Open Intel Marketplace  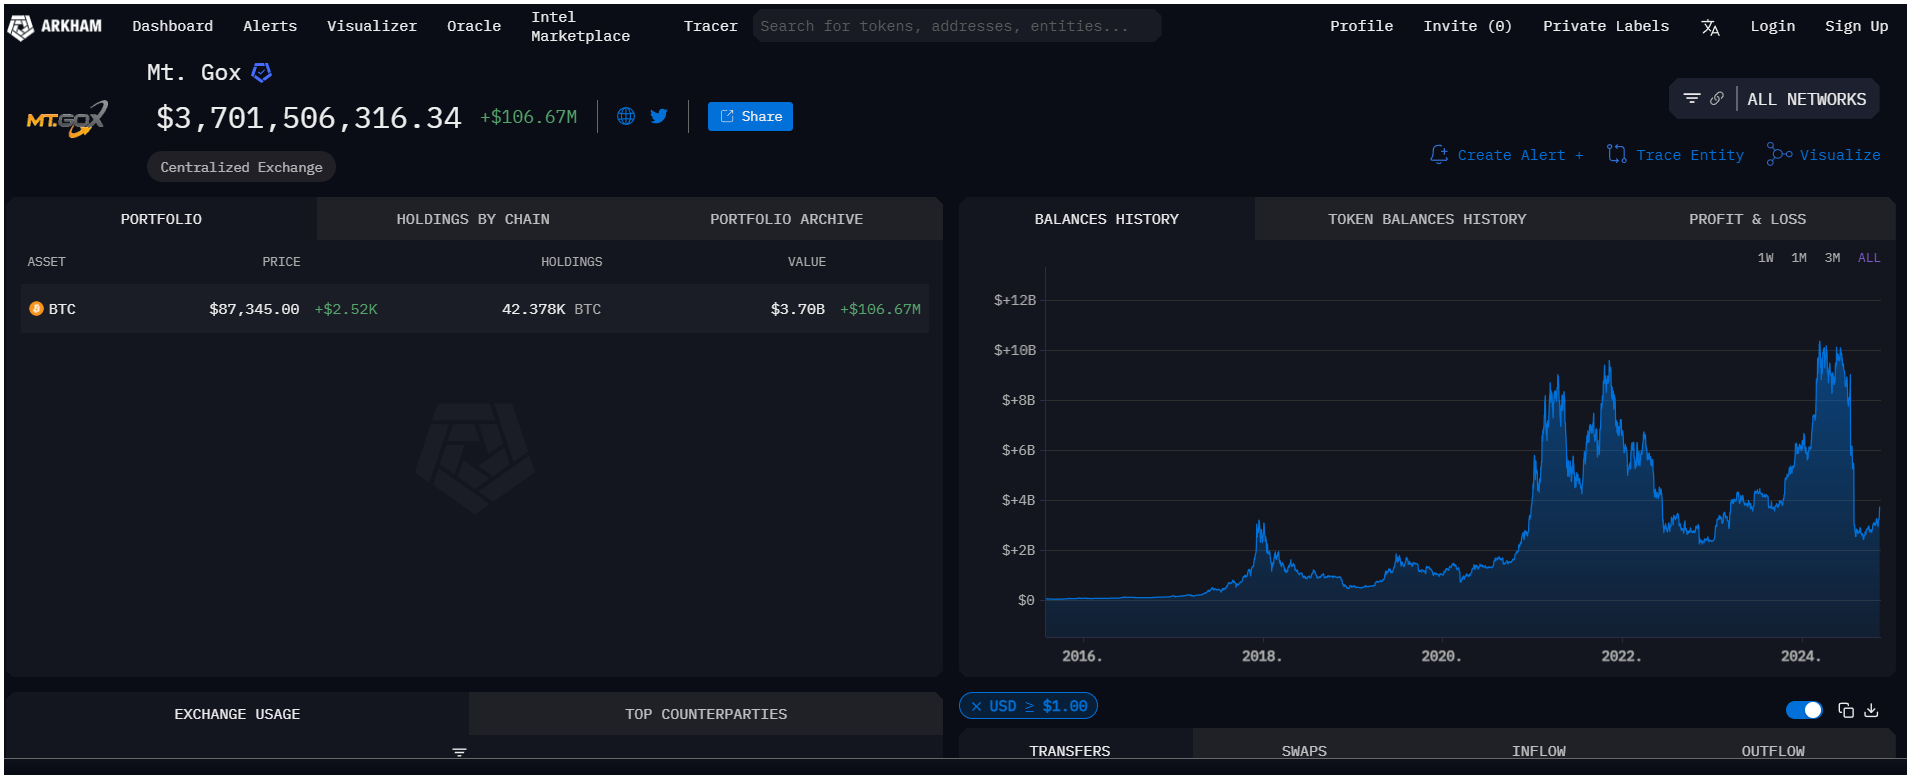[x=580, y=27]
